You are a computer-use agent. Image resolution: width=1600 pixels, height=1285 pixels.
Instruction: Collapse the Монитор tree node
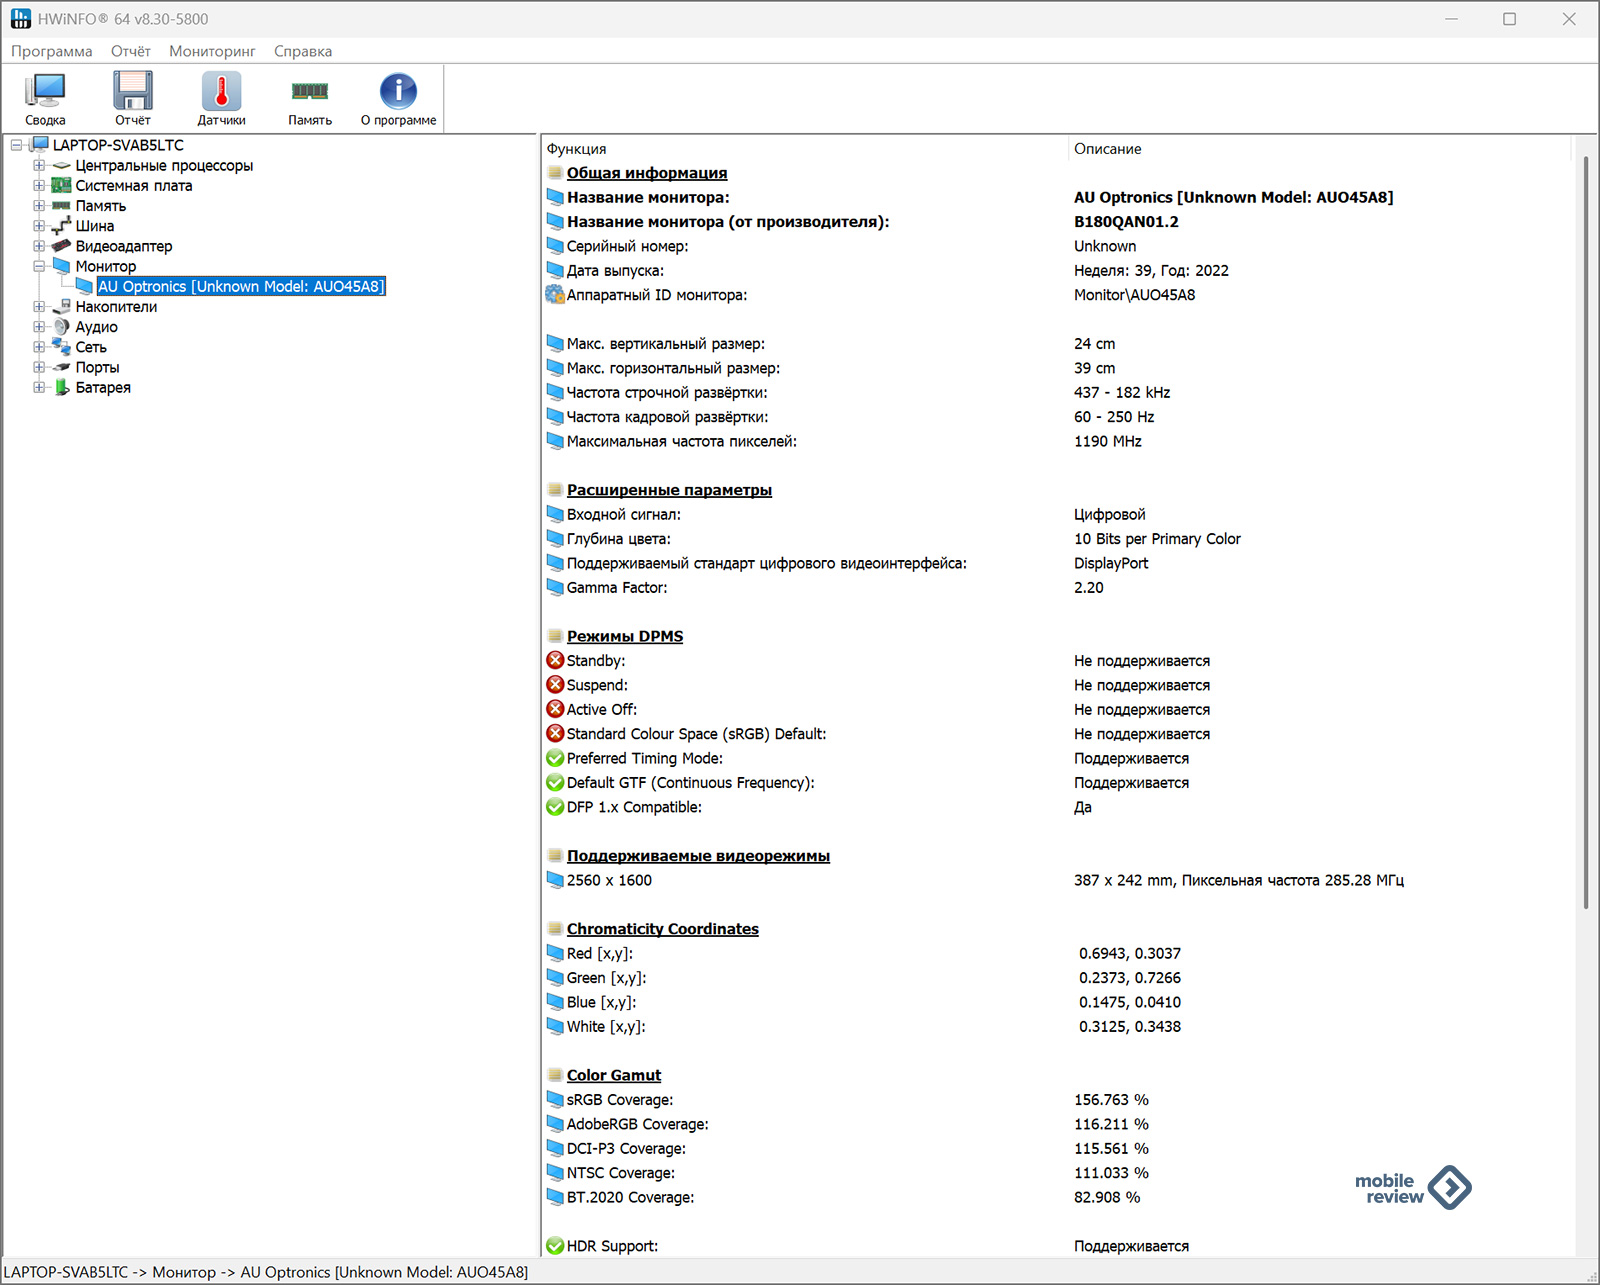tap(39, 267)
